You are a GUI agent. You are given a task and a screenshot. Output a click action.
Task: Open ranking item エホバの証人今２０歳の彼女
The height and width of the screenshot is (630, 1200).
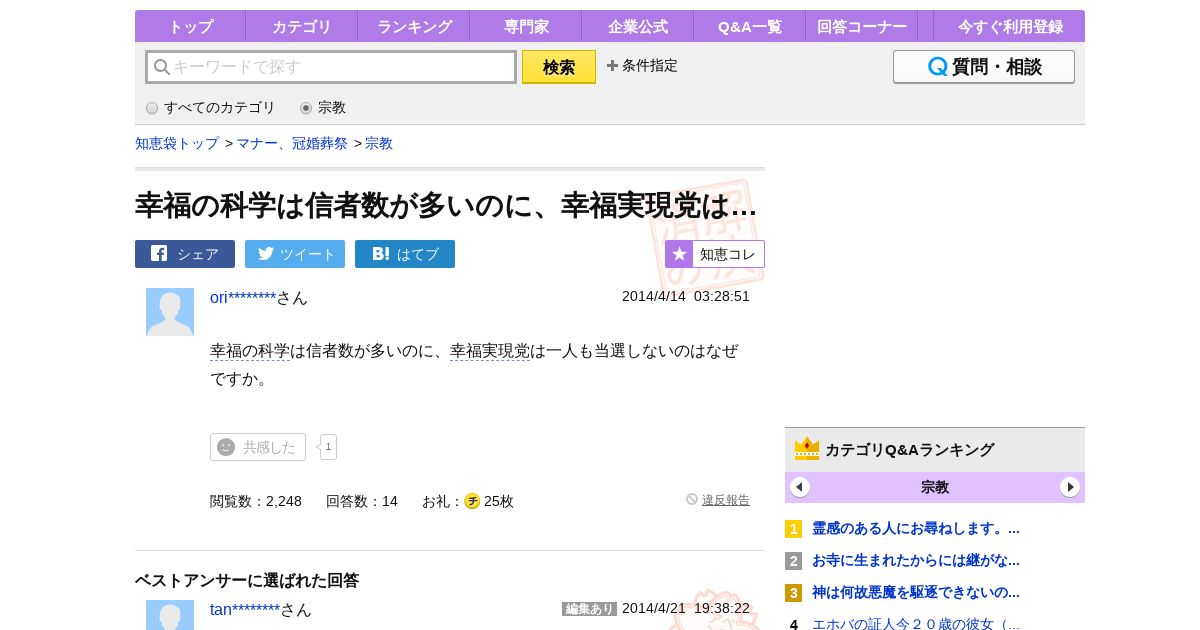(916, 624)
